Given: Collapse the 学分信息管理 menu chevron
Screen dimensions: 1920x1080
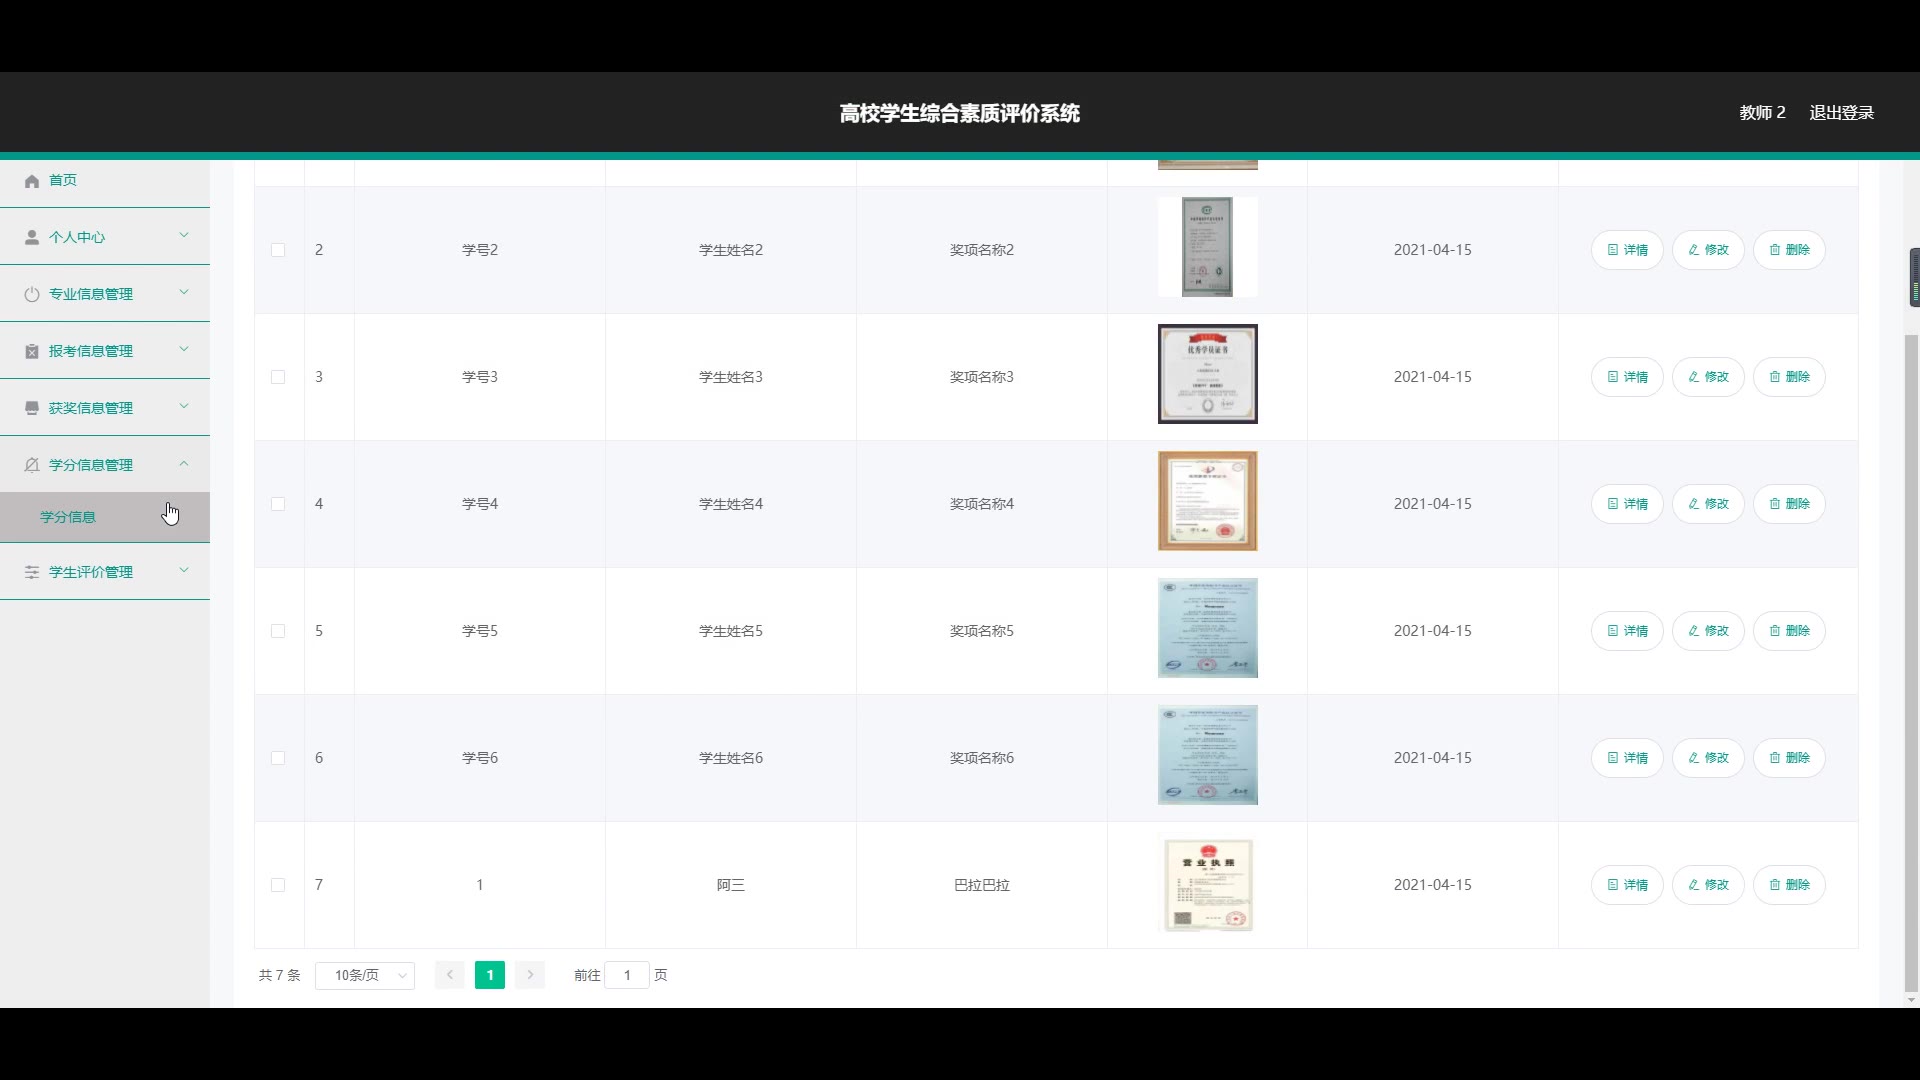Looking at the screenshot, I should 184,464.
